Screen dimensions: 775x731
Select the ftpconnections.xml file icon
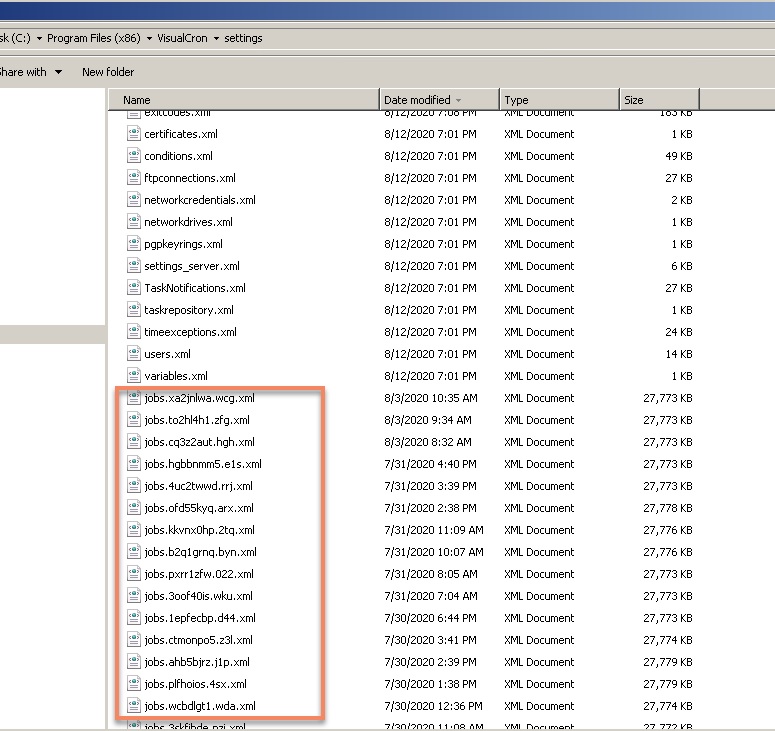point(134,178)
